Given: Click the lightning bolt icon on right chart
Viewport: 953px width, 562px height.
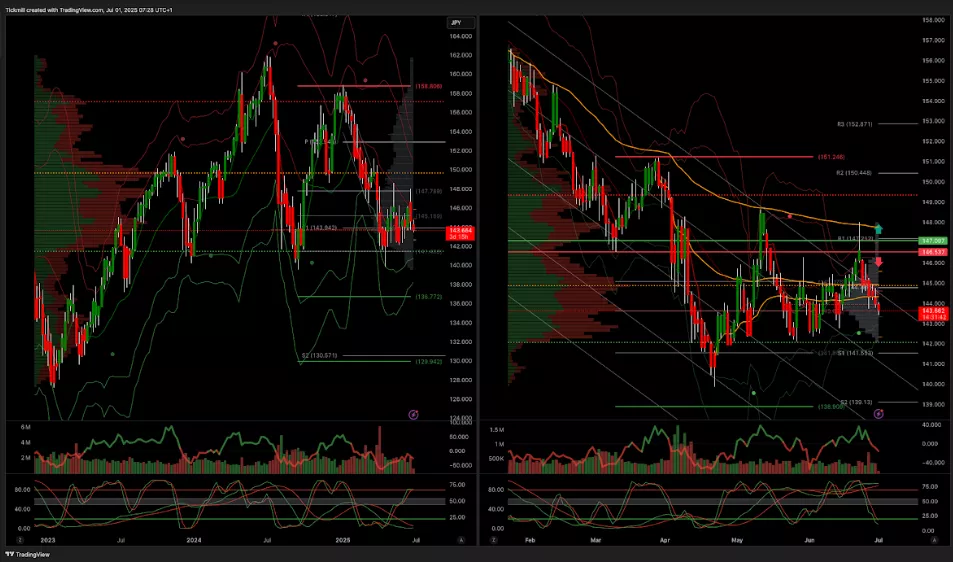Looking at the screenshot, I should tap(878, 413).
